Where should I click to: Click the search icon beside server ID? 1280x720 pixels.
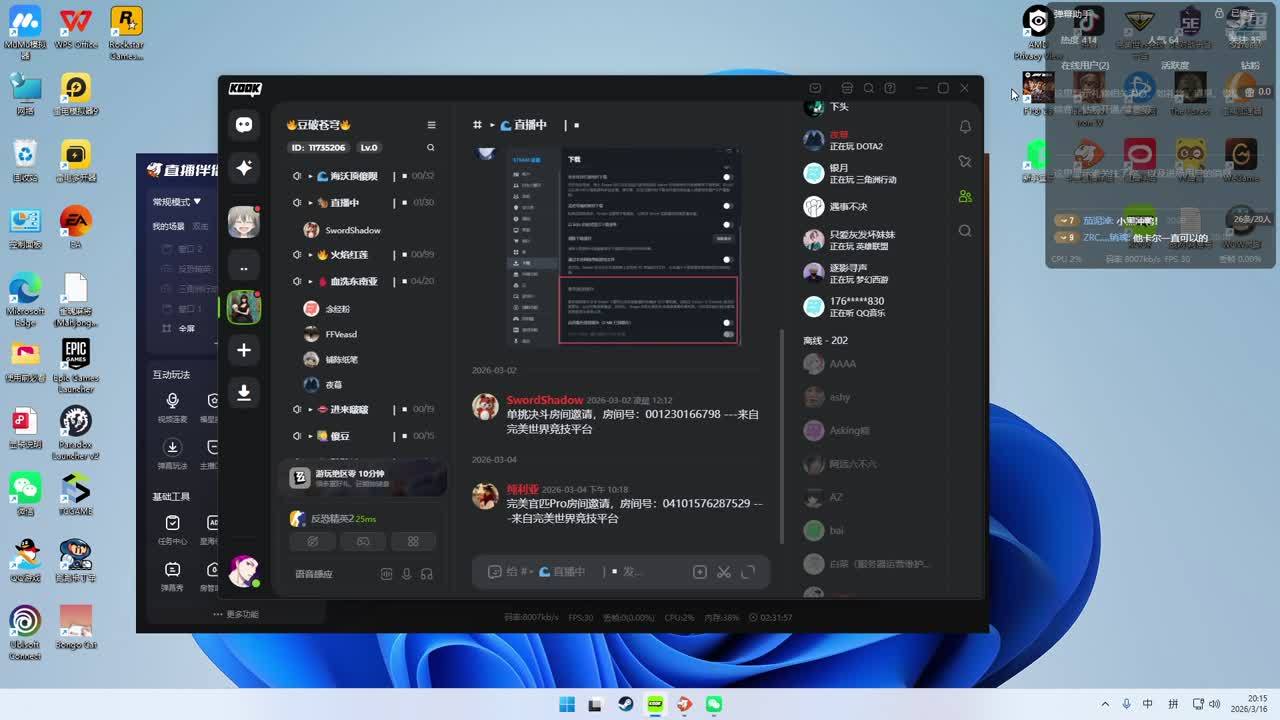[x=431, y=148]
